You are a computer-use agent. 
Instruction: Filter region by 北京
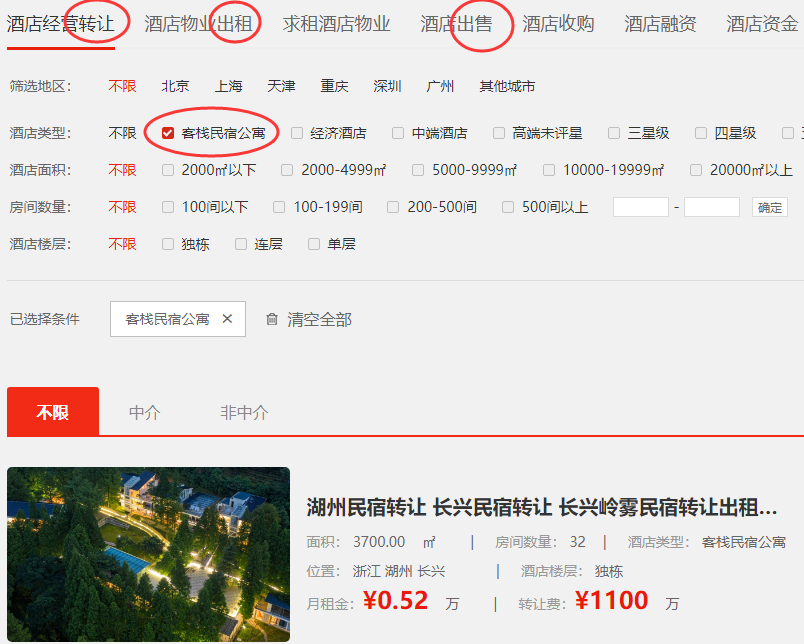click(175, 86)
